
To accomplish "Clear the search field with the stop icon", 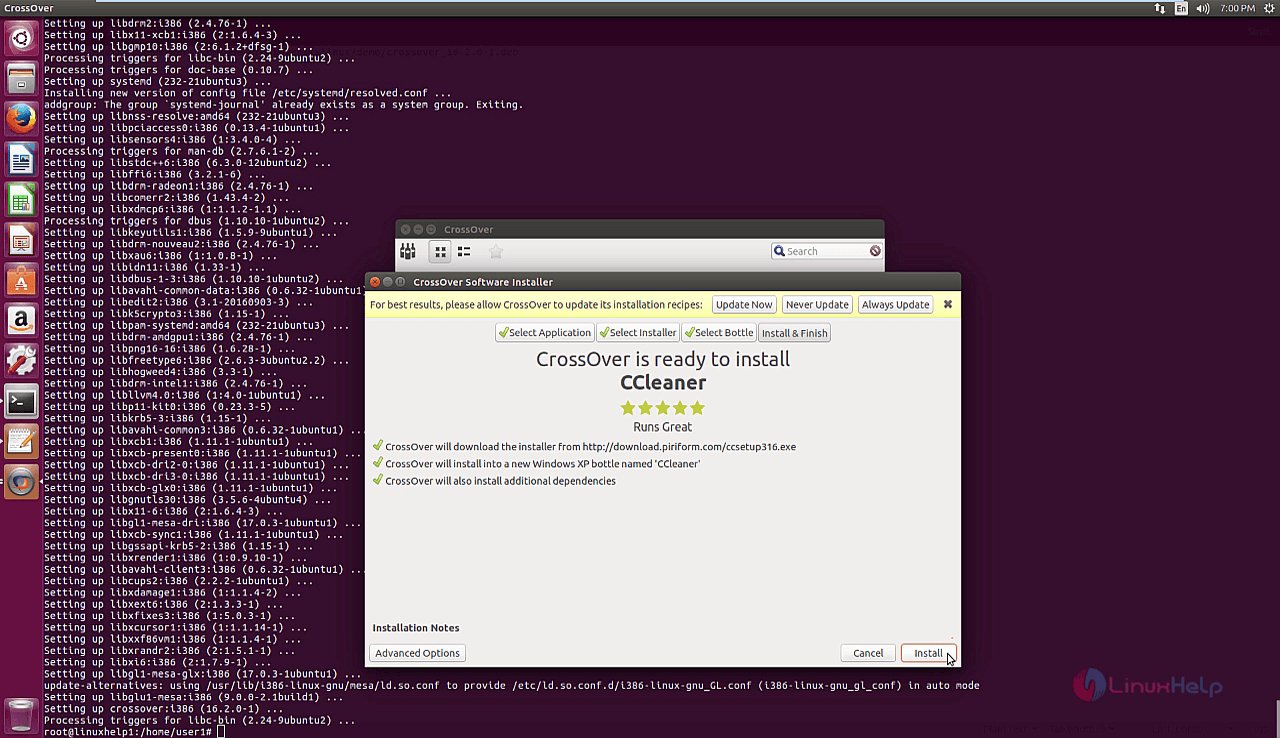I will (x=875, y=251).
